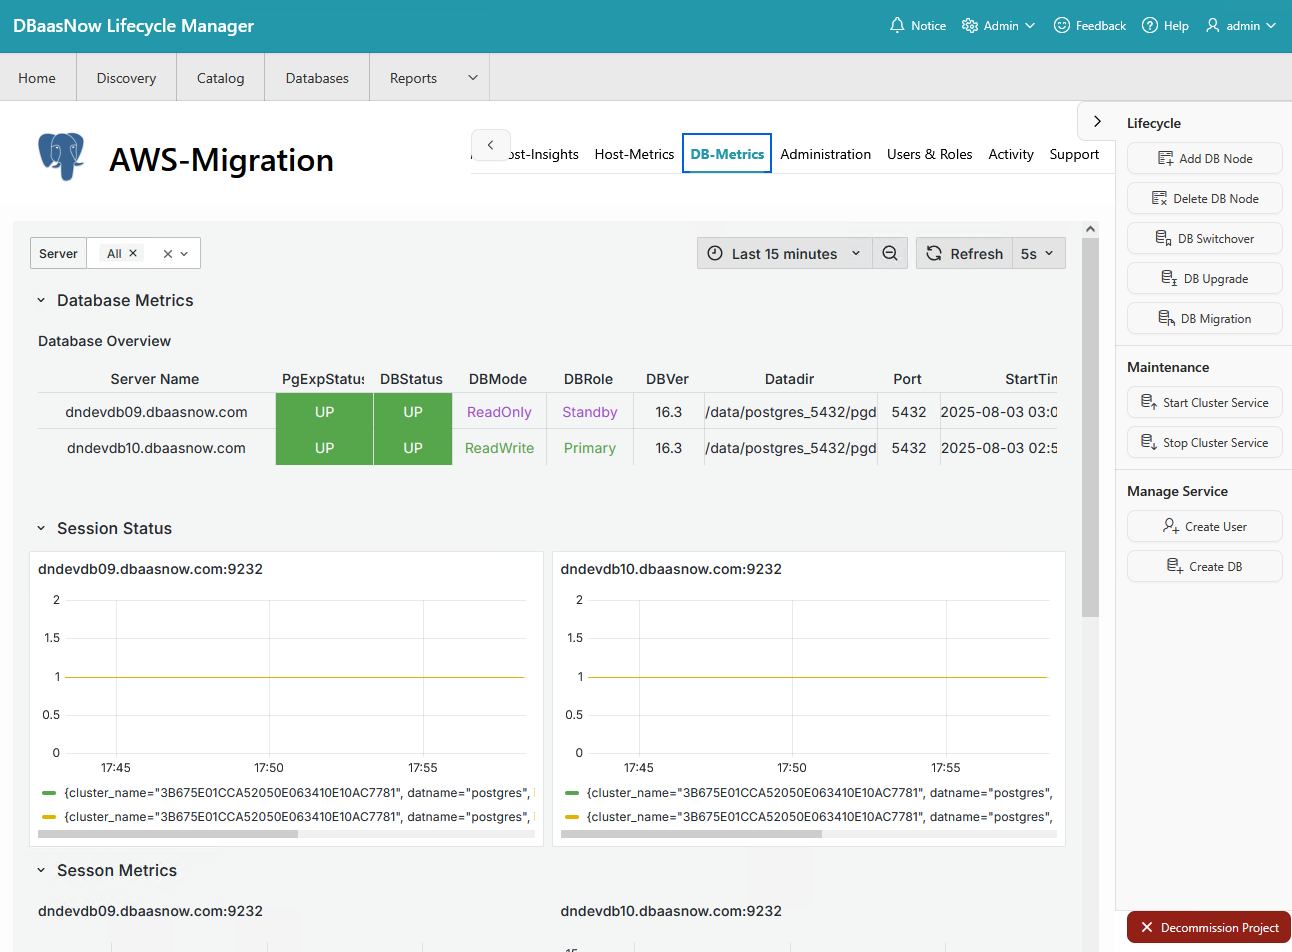1292x952 pixels.
Task: Open the 5s refresh interval dropdown
Action: click(1037, 254)
